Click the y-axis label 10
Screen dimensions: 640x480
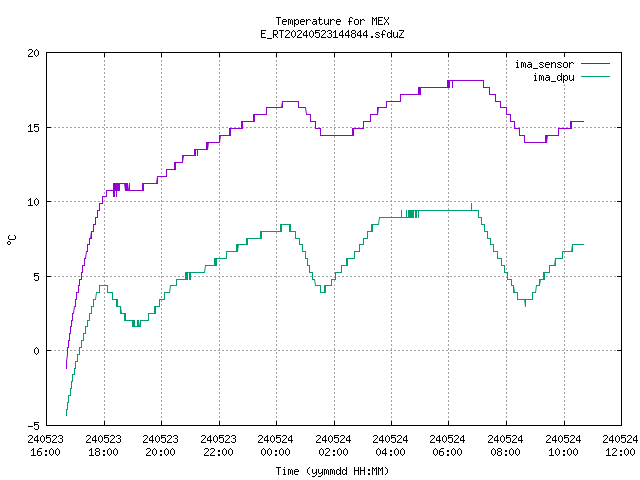tap(33, 202)
